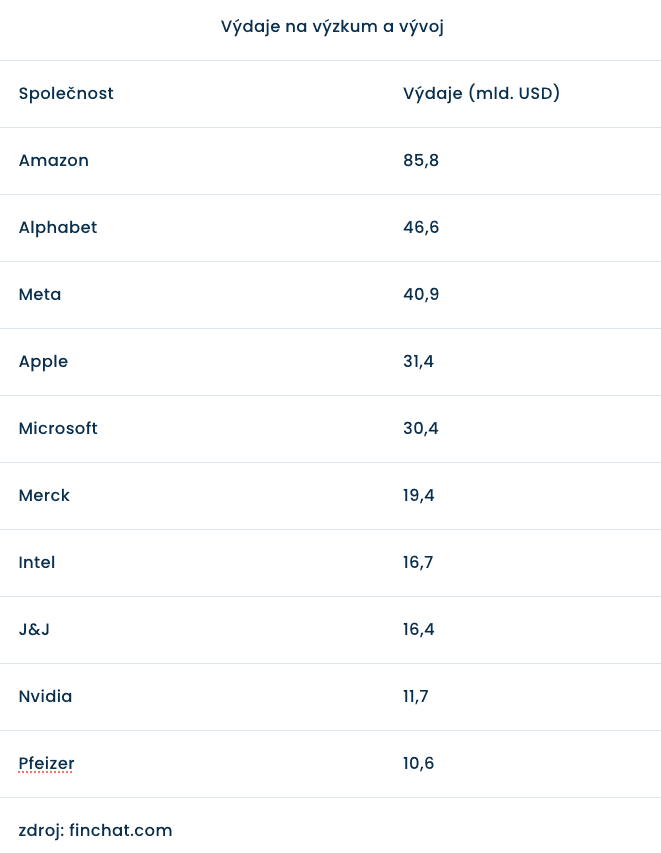661x853 pixels.
Task: Select the Microsoft company cell
Action: 58,429
